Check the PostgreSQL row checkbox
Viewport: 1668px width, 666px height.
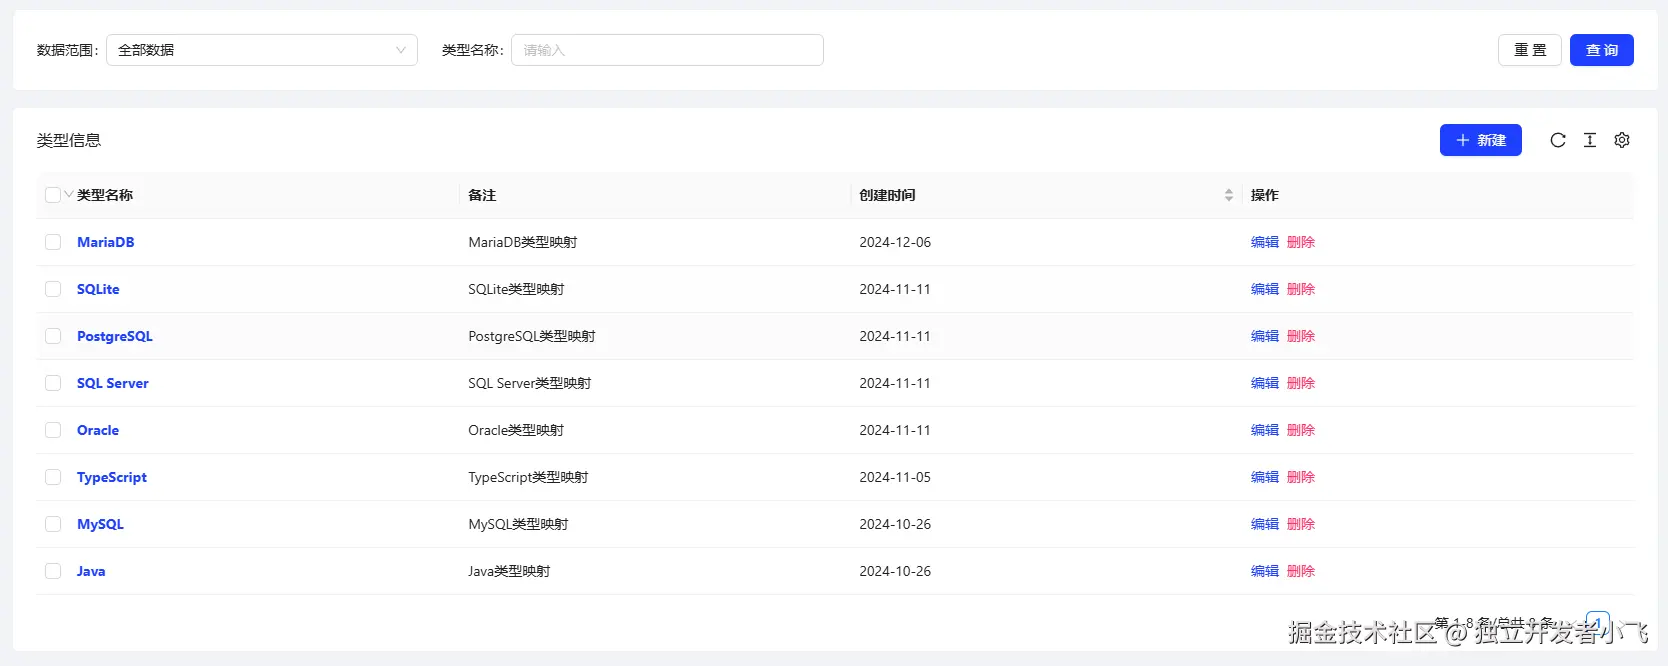pyautogui.click(x=53, y=336)
